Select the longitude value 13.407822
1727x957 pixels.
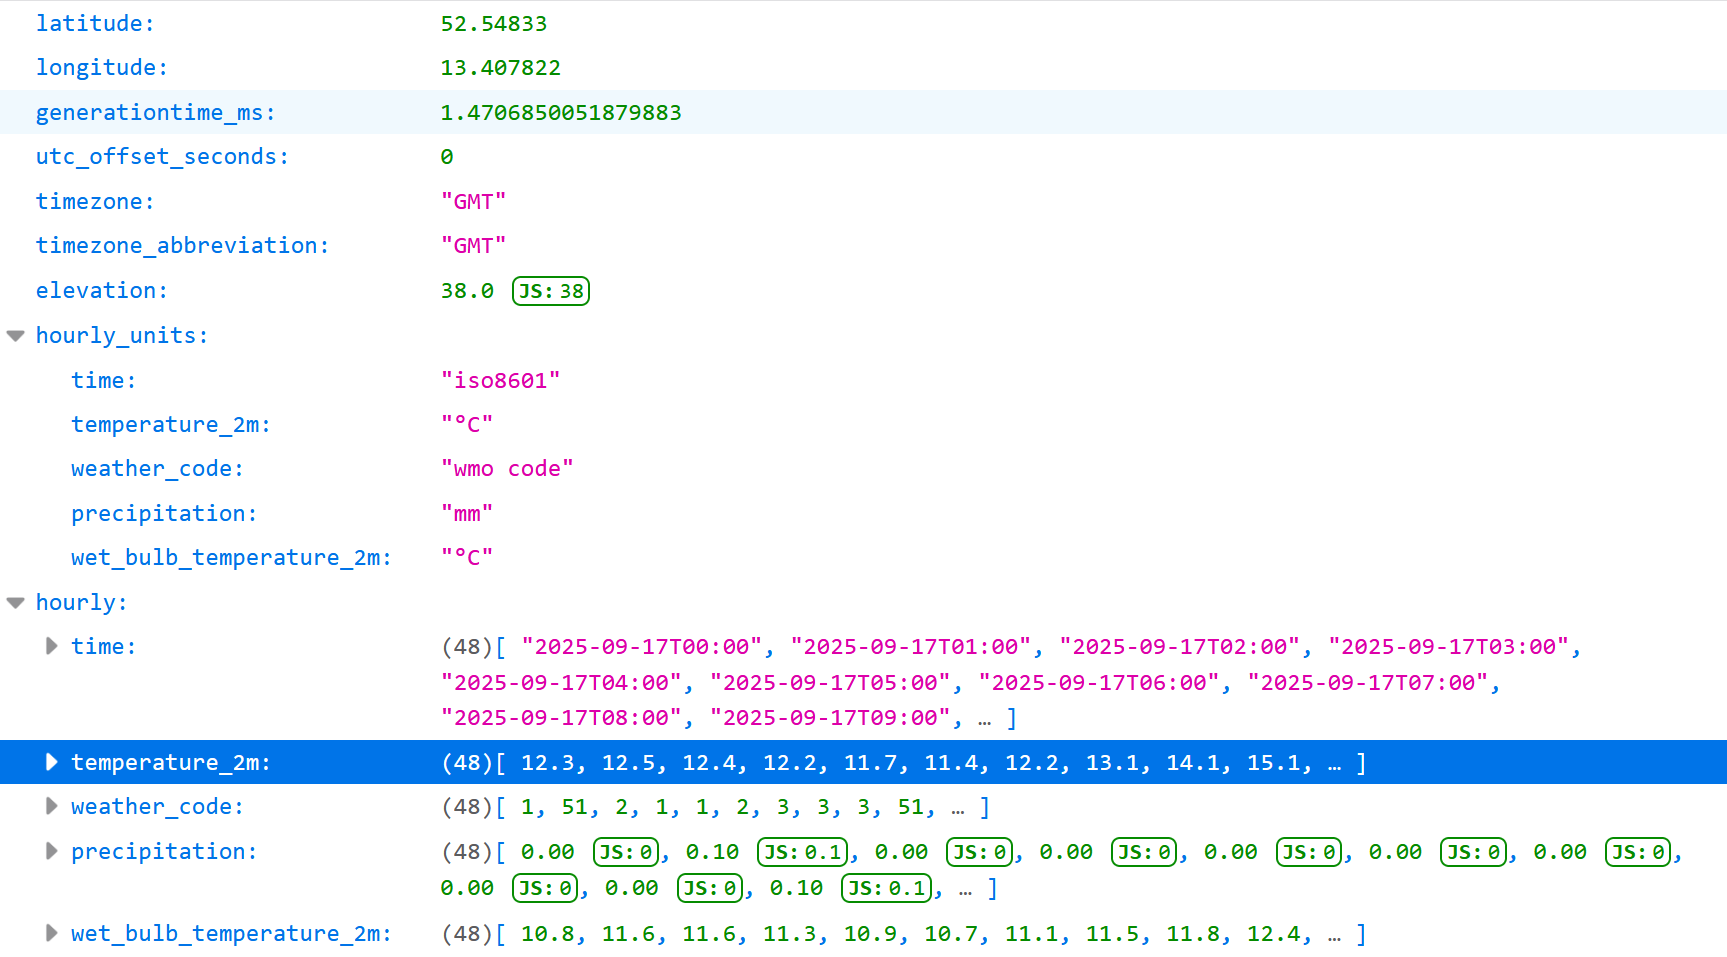pos(500,68)
